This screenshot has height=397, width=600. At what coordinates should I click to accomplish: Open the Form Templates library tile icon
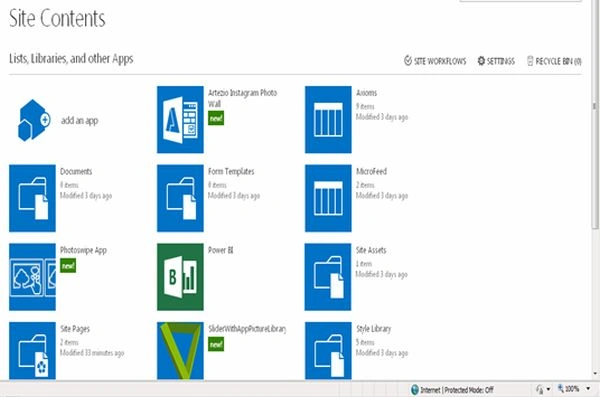[x=180, y=198]
